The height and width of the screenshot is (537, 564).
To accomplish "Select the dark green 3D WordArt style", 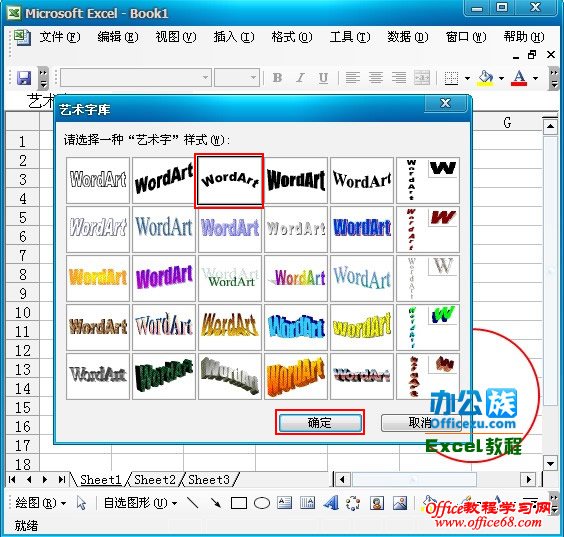I will (164, 376).
